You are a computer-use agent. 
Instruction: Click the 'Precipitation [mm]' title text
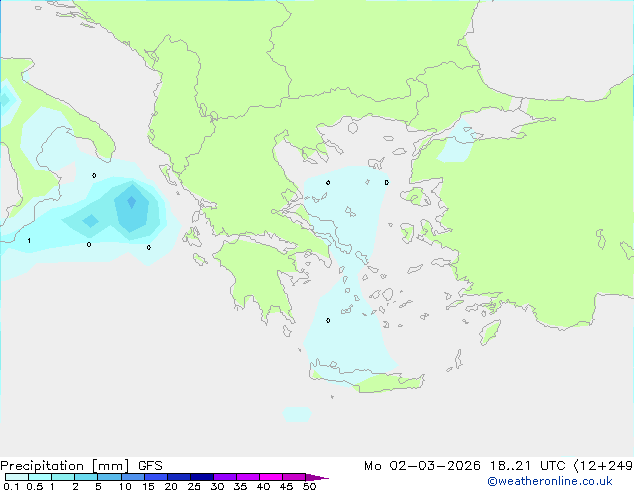point(65,466)
